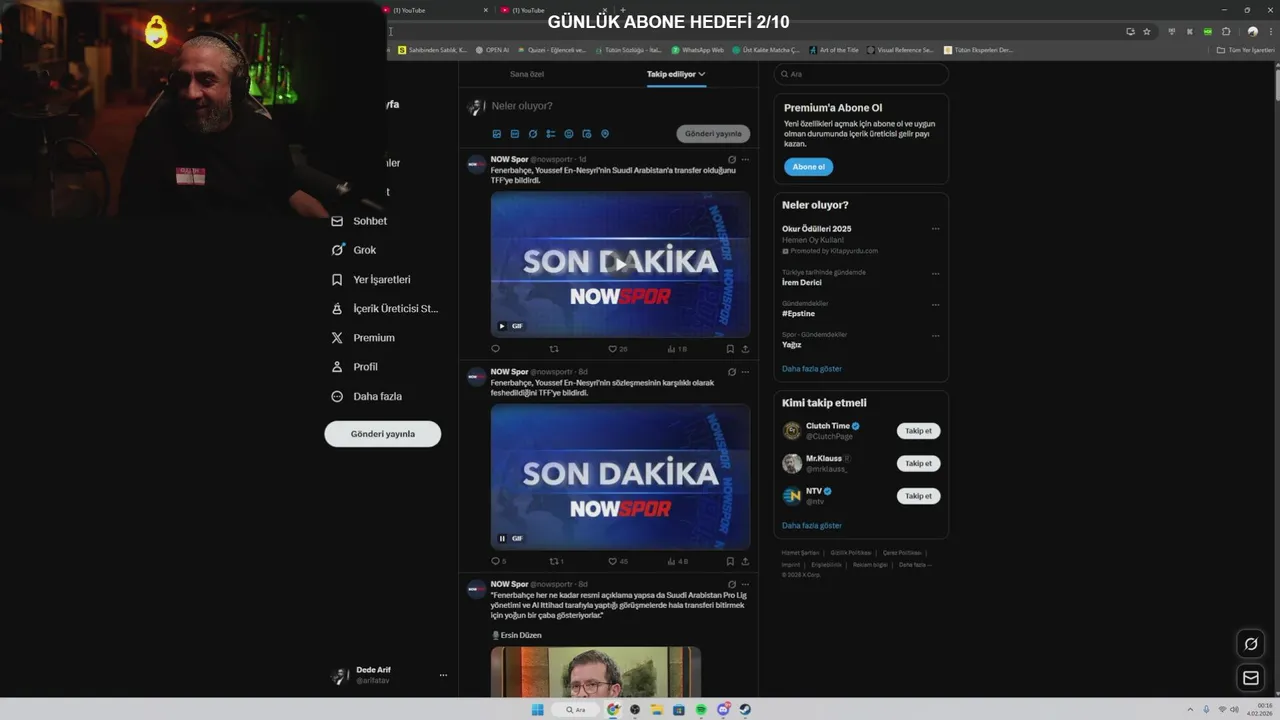Click Daha fazla göster under Kimi takip etmeli
The width and height of the screenshot is (1280, 720).
coord(812,525)
